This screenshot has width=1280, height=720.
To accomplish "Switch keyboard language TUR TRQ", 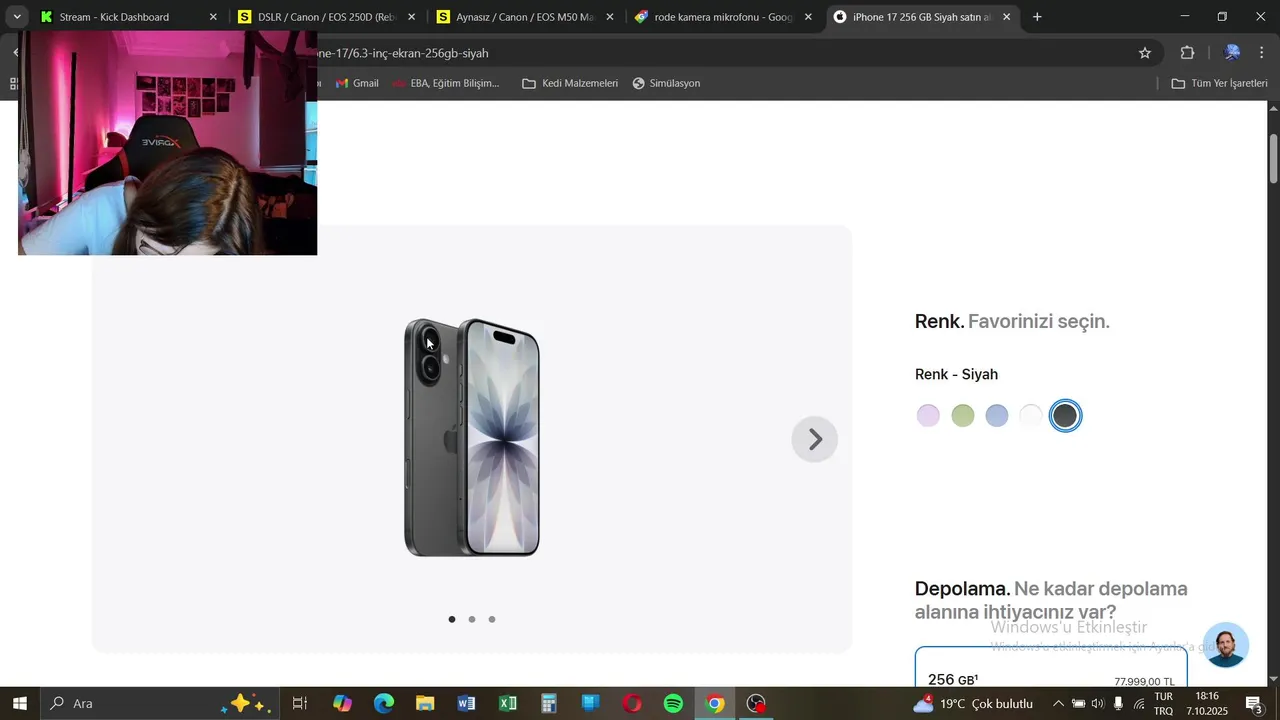I will coord(1164,704).
